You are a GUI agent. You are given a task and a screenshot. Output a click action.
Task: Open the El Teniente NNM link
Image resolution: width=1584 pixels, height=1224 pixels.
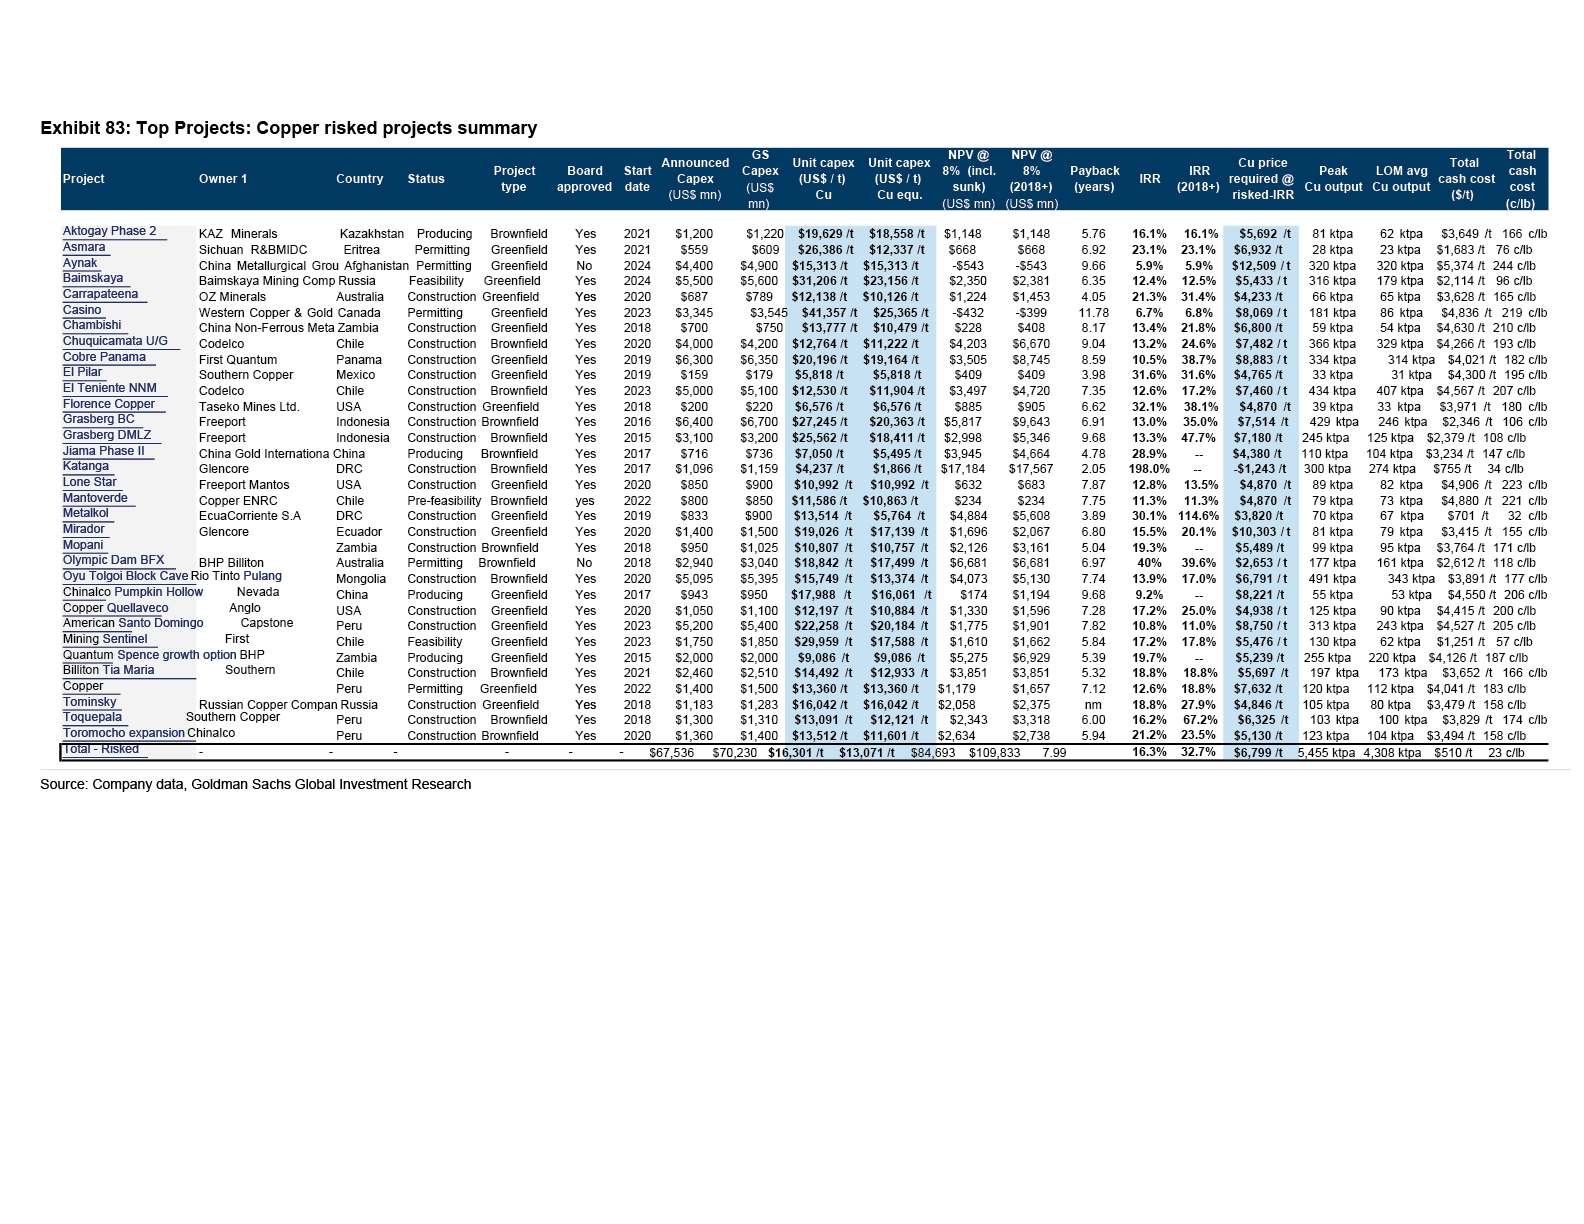pos(109,388)
